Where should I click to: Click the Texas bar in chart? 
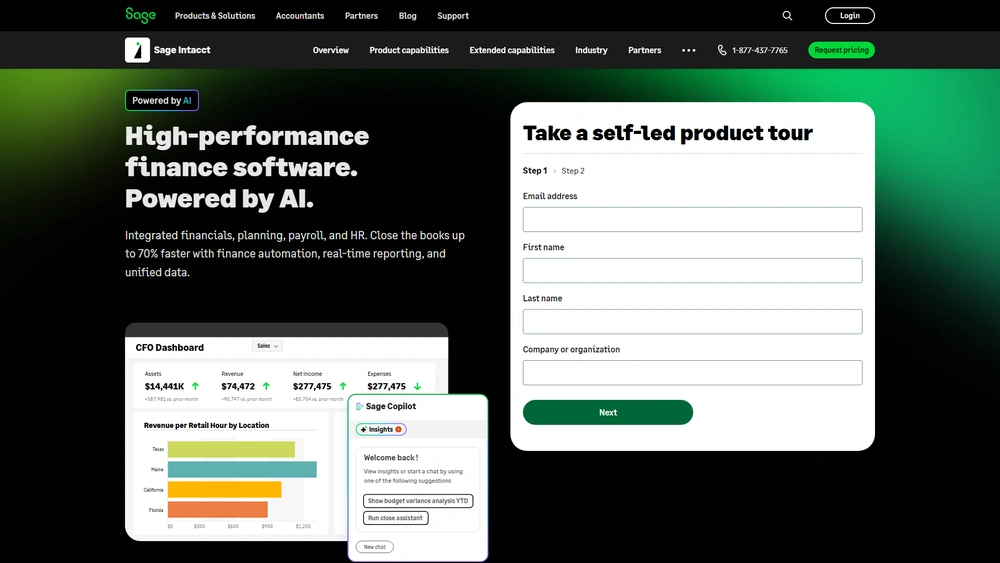[x=231, y=449]
